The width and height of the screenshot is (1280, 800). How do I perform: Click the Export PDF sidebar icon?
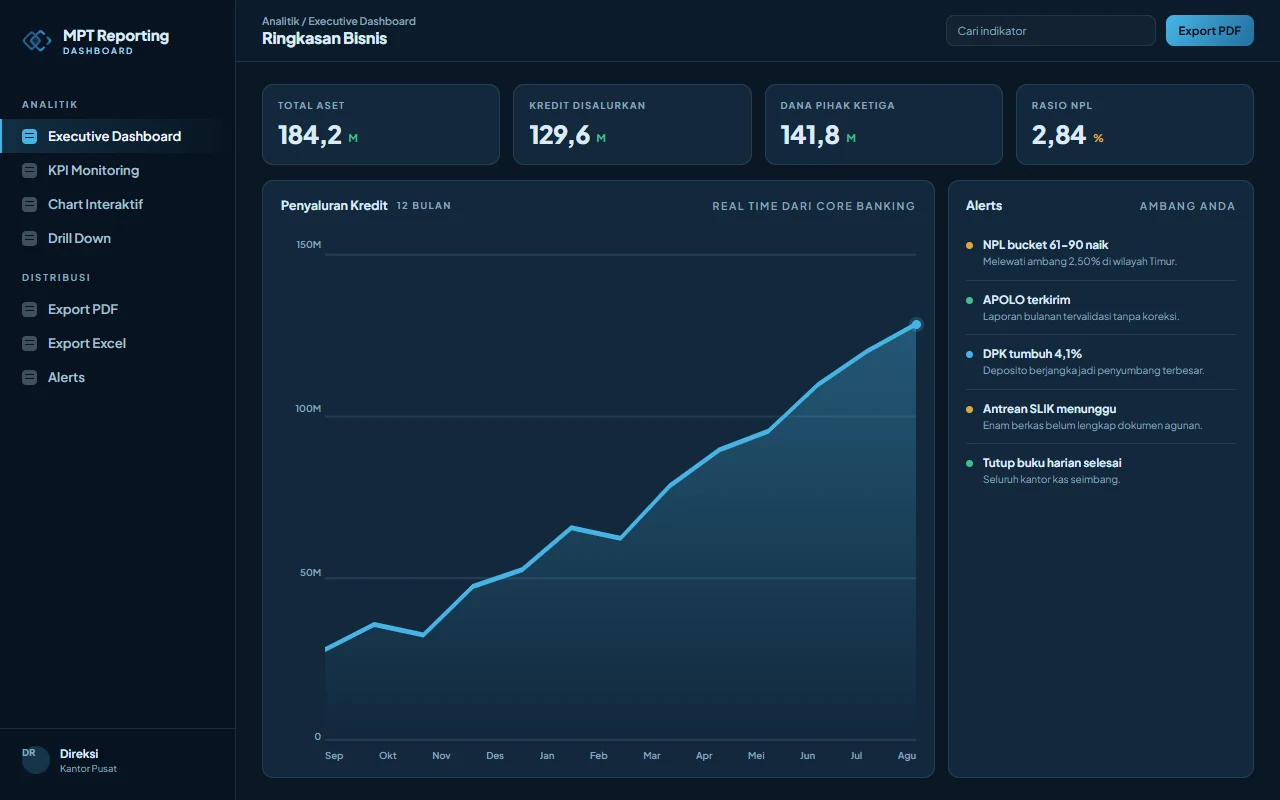29,309
